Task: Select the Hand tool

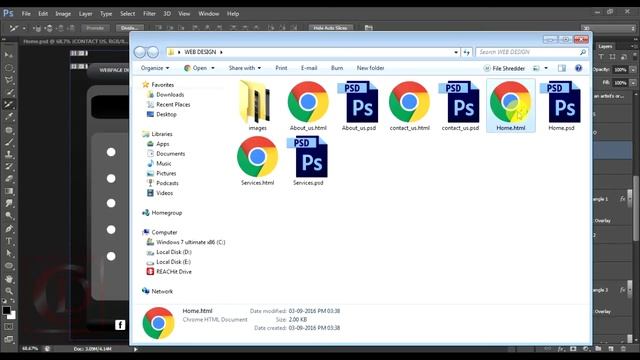Action: tap(9, 279)
